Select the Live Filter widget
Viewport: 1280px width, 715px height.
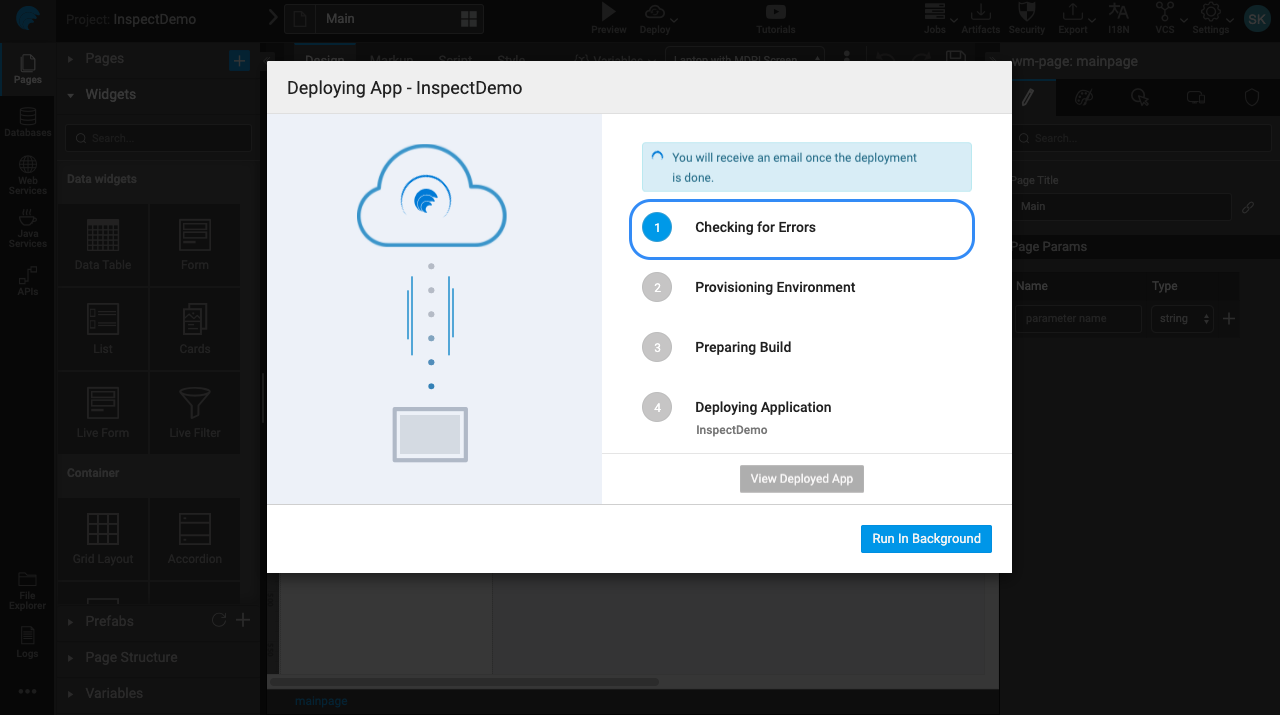pyautogui.click(x=194, y=412)
